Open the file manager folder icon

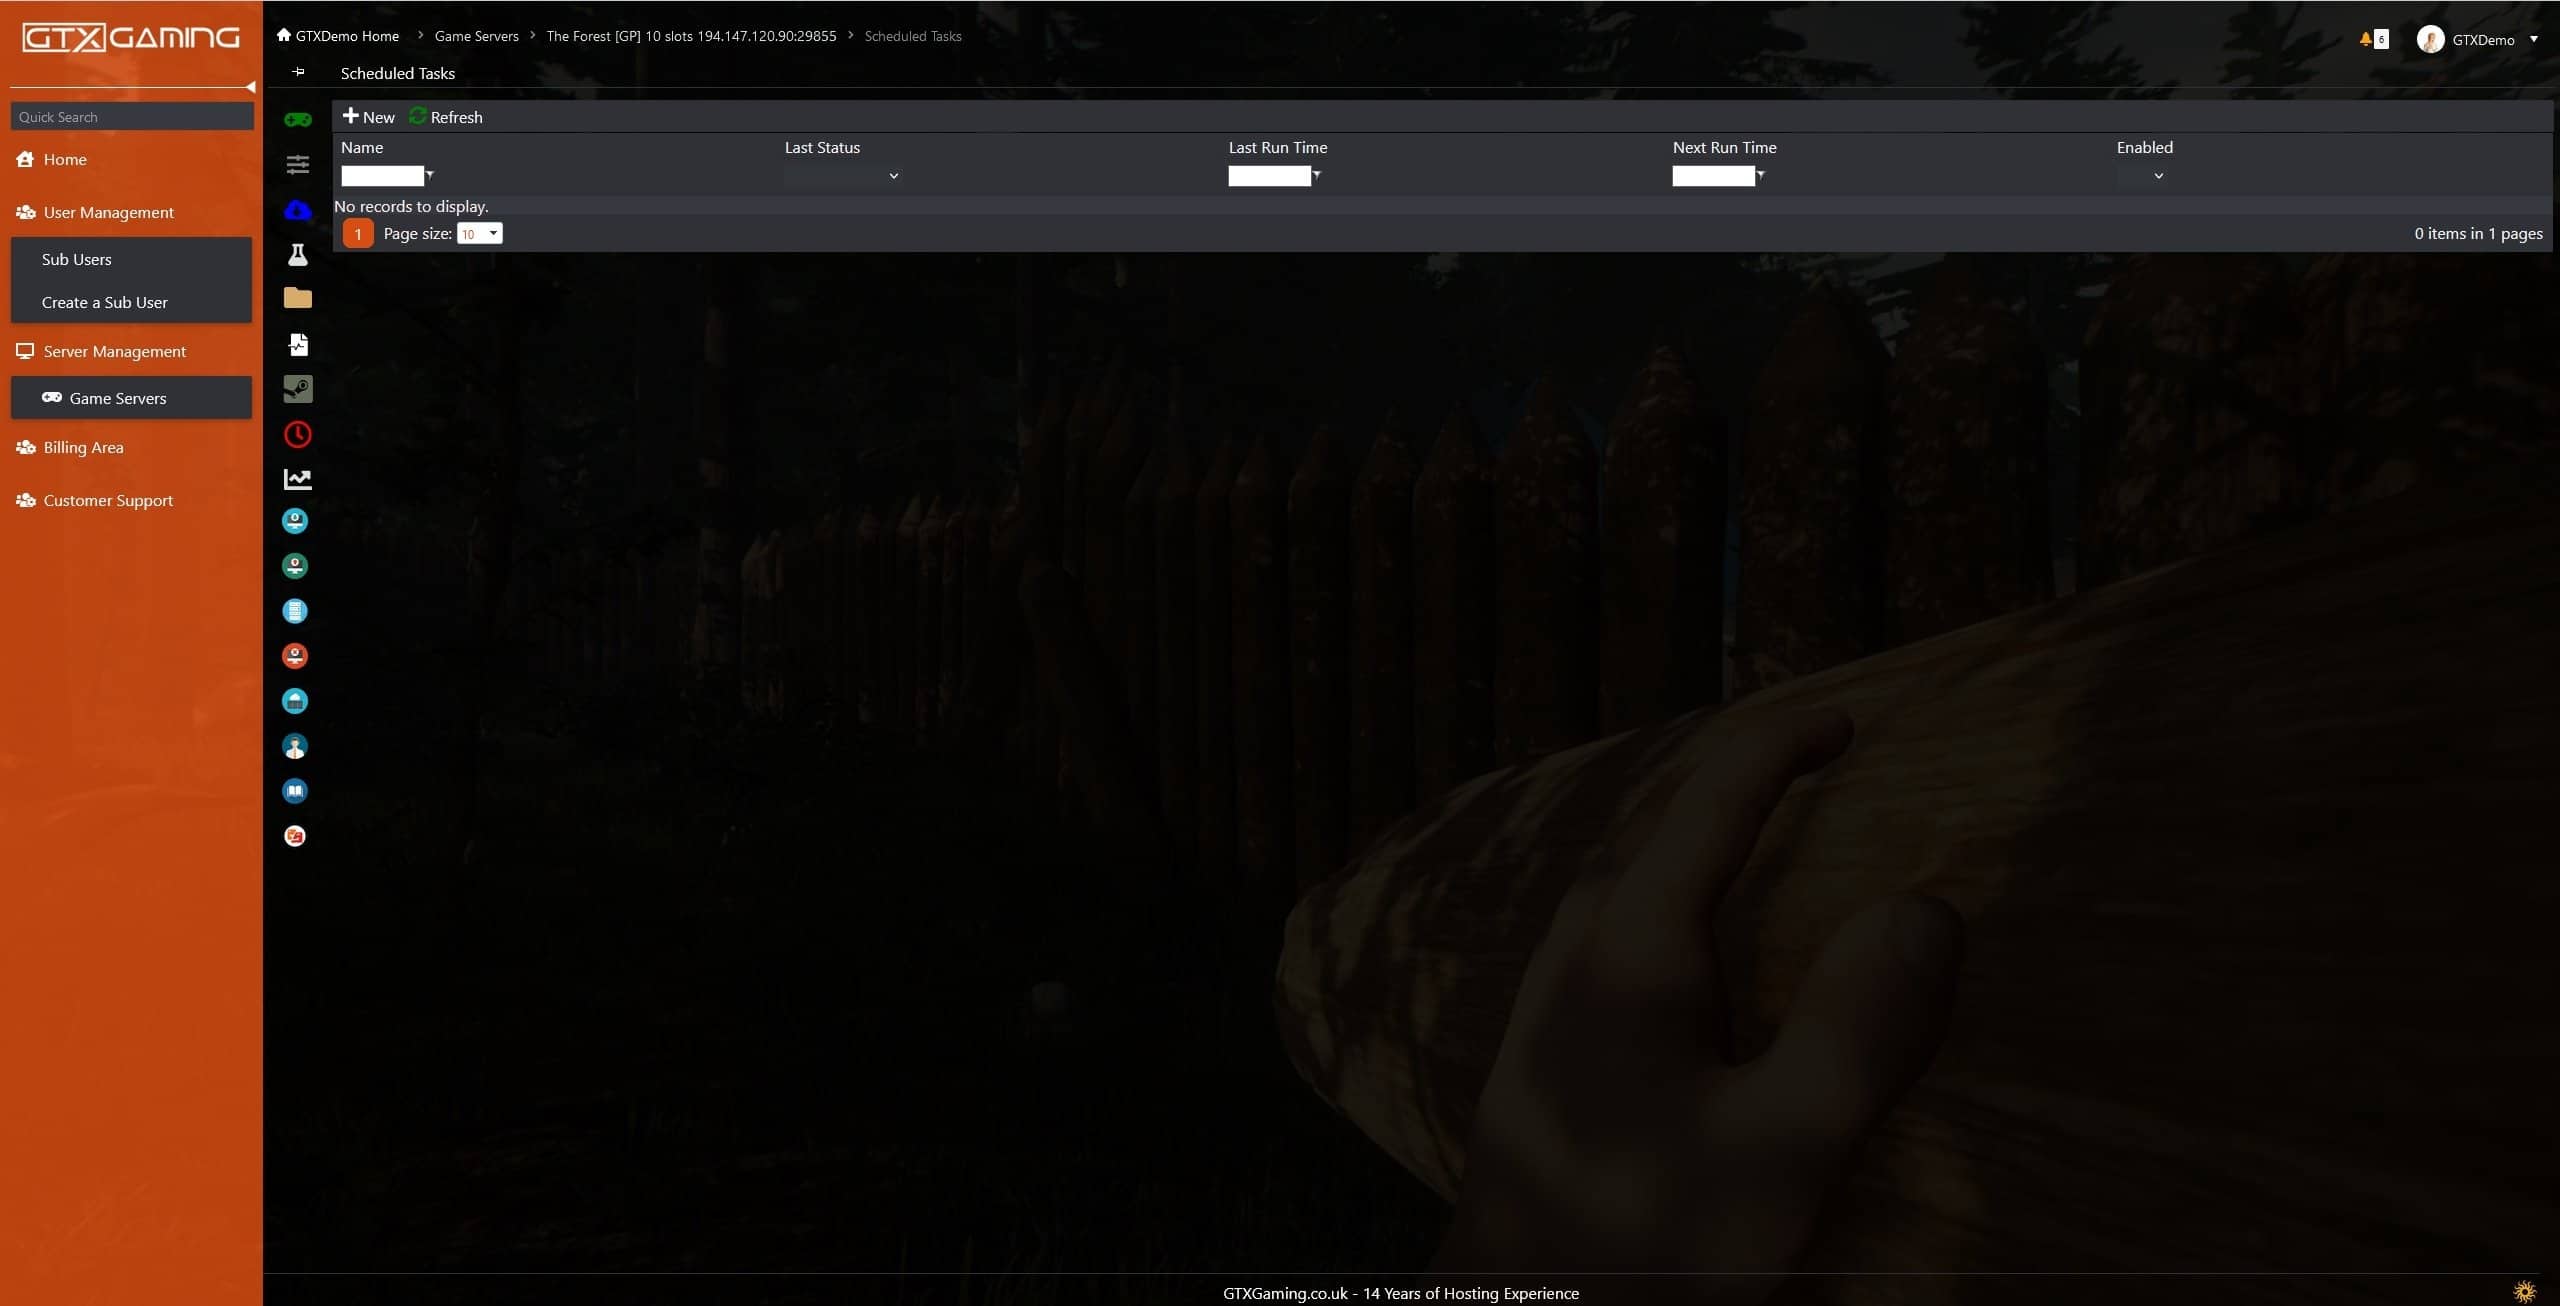297,298
